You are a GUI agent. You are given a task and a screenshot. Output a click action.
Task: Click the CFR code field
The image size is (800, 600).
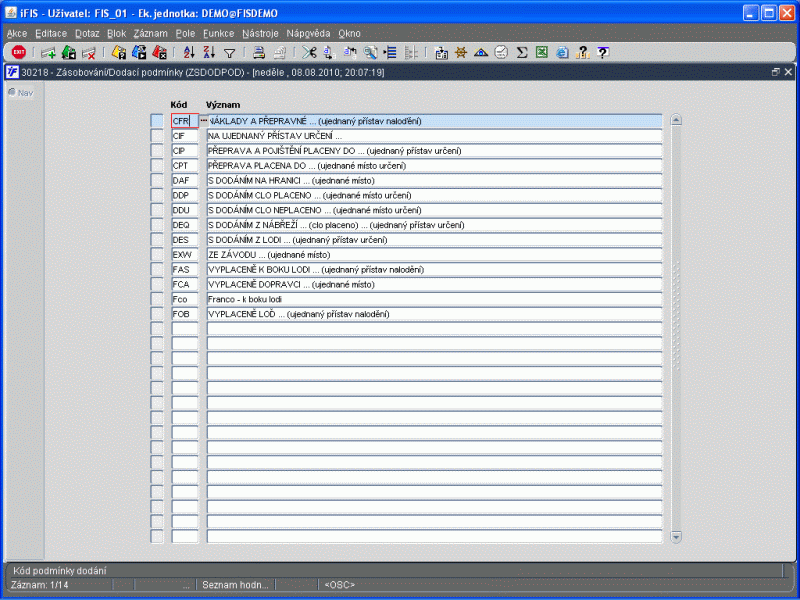185,121
